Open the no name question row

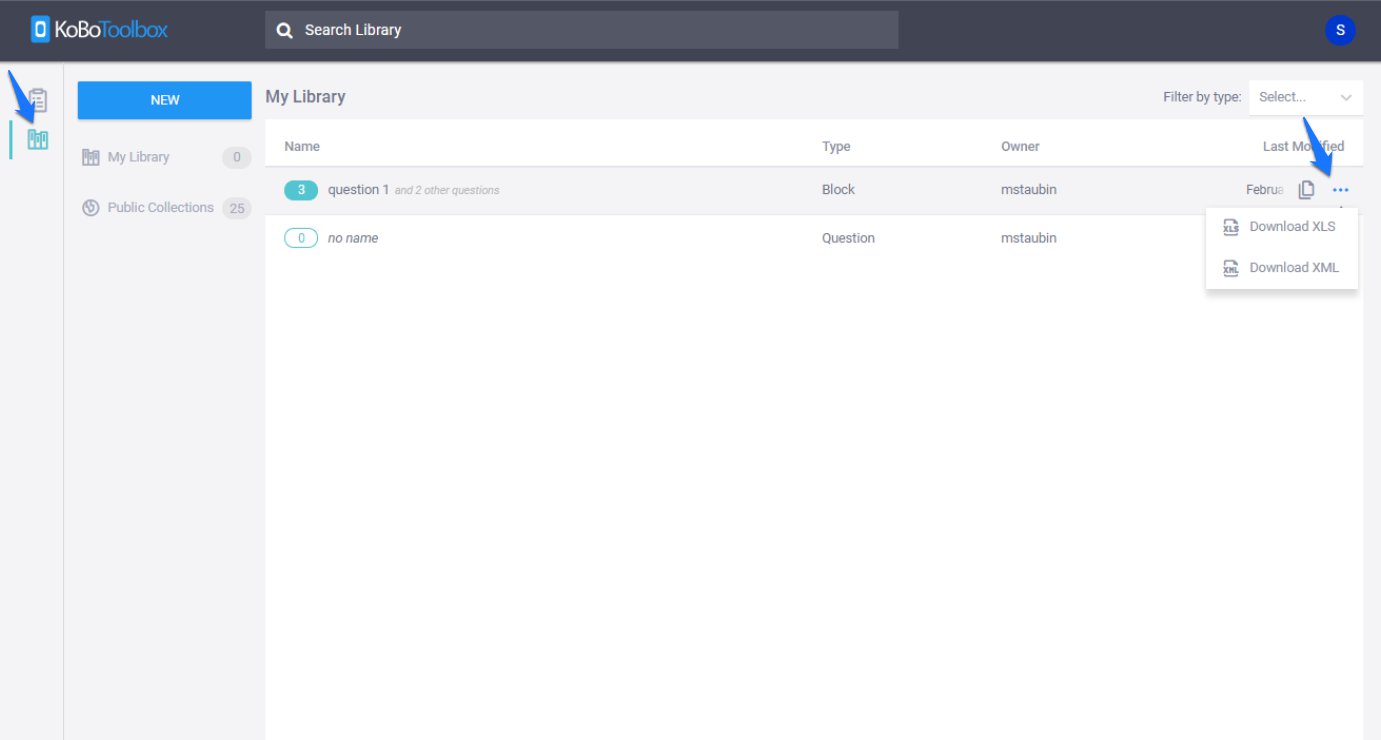[352, 238]
